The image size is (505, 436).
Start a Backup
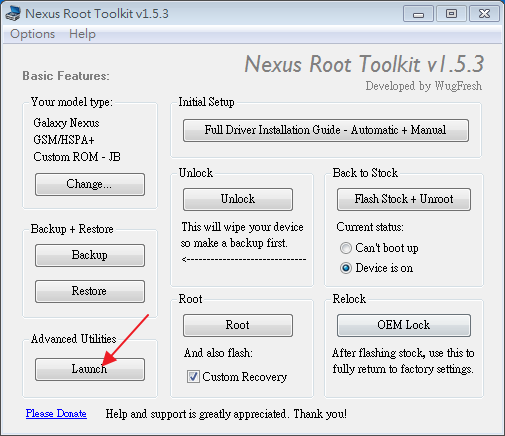90,255
